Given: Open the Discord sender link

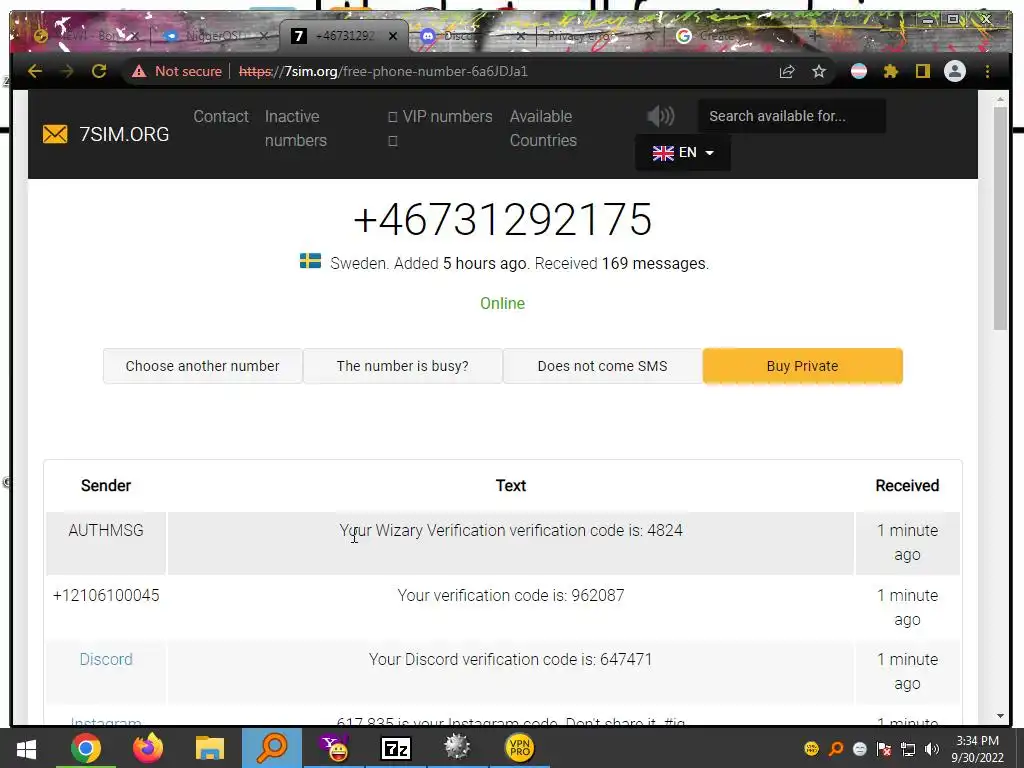Looking at the screenshot, I should point(106,659).
